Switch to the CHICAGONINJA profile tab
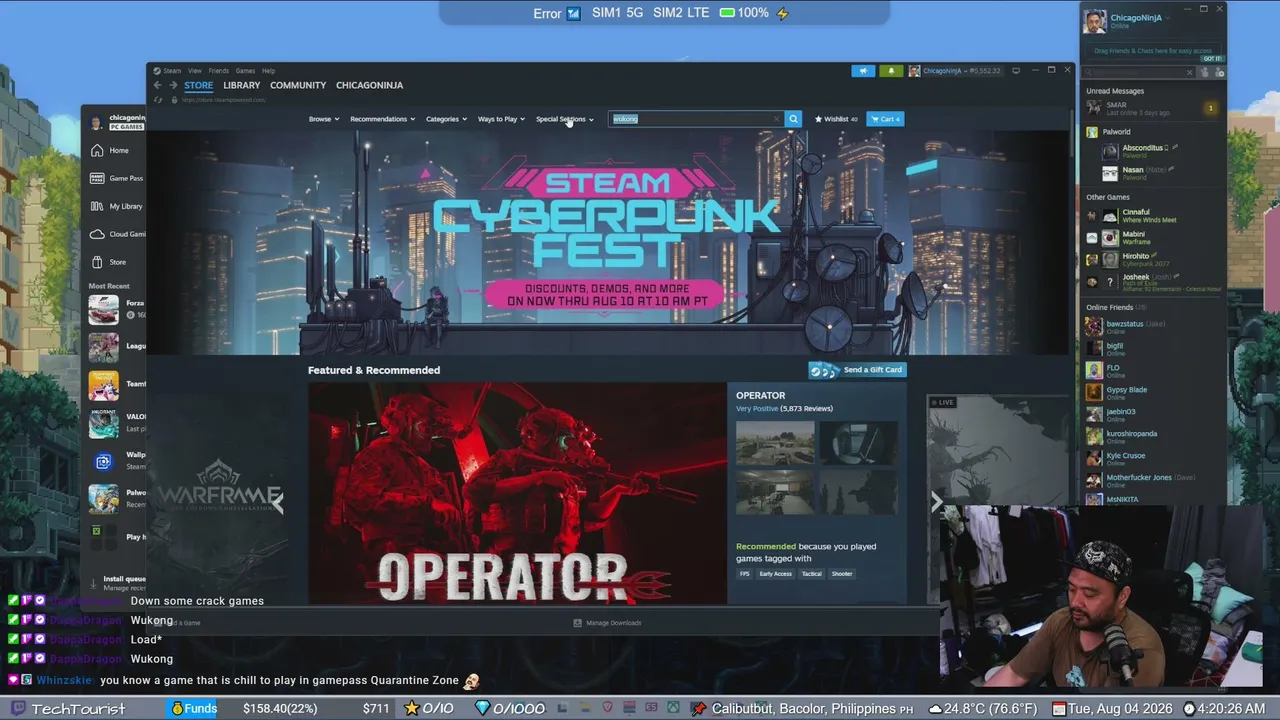The height and width of the screenshot is (720, 1280). (x=369, y=85)
